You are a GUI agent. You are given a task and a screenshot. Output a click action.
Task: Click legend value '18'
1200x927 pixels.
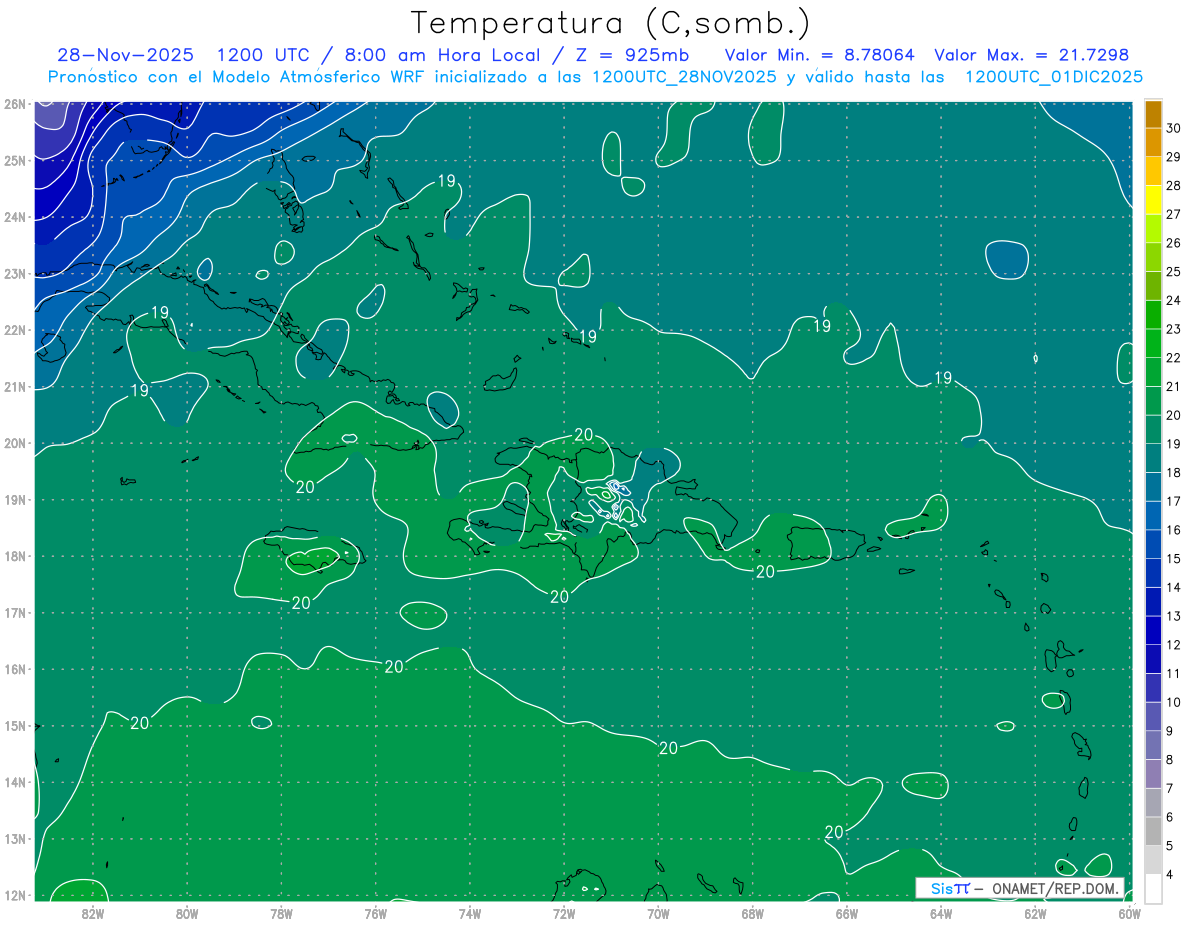click(1173, 472)
